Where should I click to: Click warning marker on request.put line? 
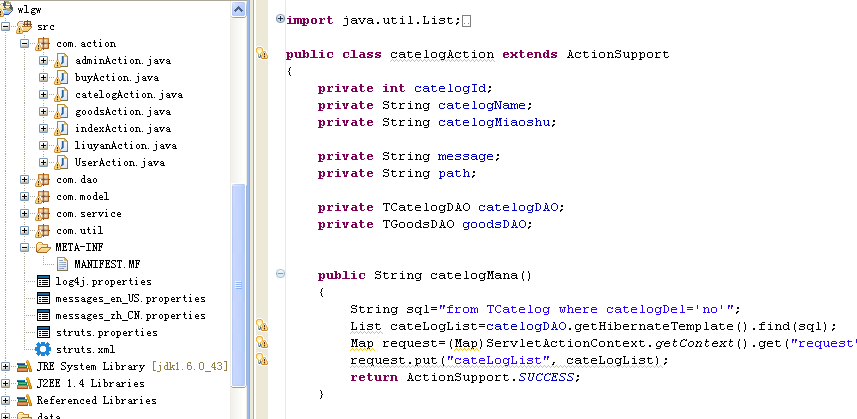(262, 359)
